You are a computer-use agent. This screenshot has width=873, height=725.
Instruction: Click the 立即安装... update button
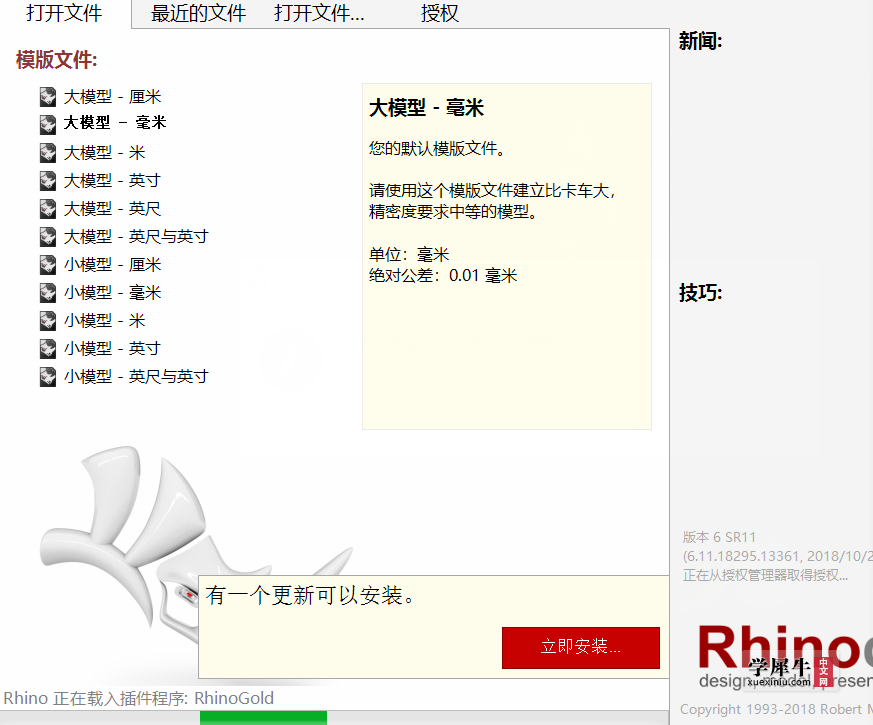pos(581,648)
